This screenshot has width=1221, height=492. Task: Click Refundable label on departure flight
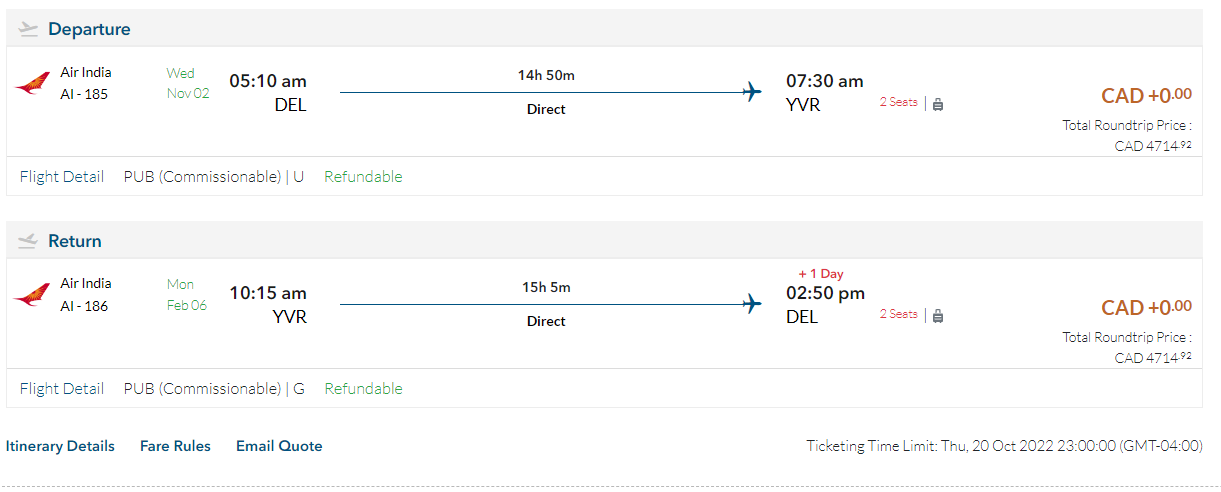click(363, 177)
